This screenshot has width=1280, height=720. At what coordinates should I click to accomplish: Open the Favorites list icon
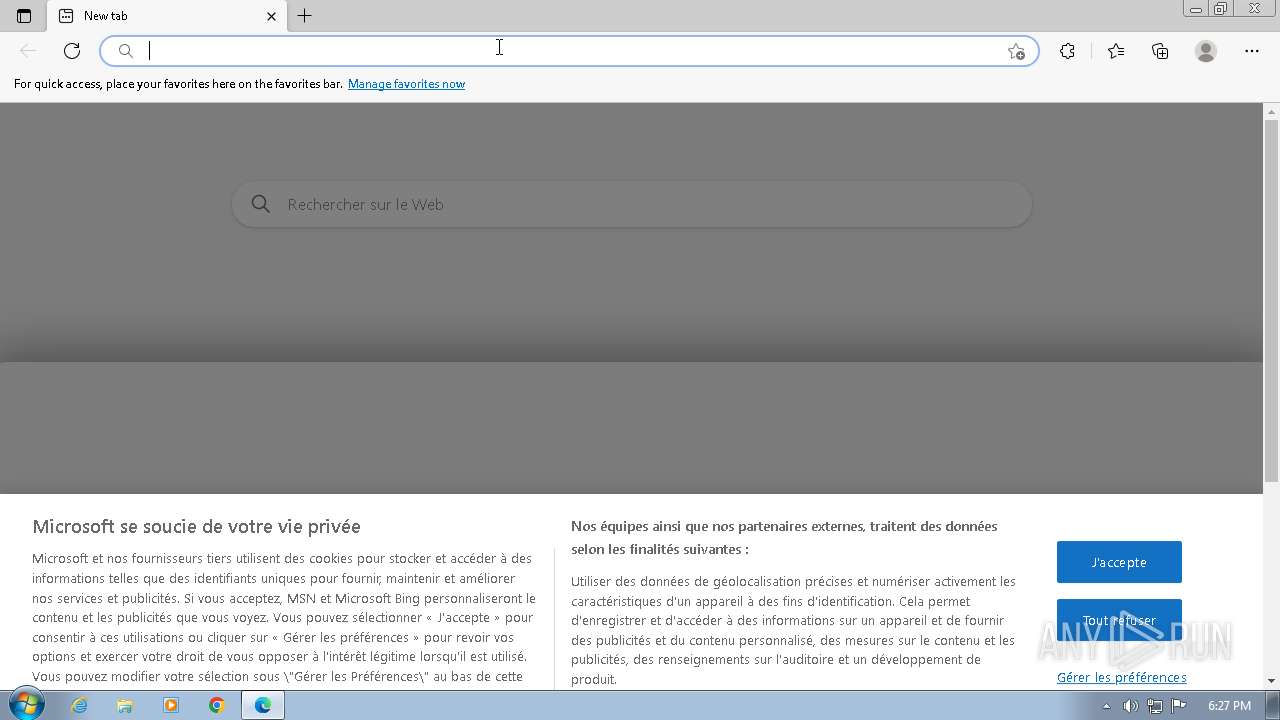[x=1116, y=51]
